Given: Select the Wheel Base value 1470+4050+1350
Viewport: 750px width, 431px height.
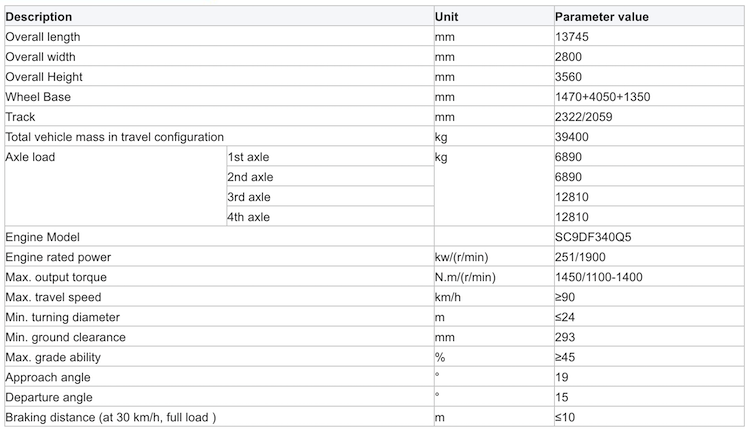Looking at the screenshot, I should pyautogui.click(x=603, y=97).
